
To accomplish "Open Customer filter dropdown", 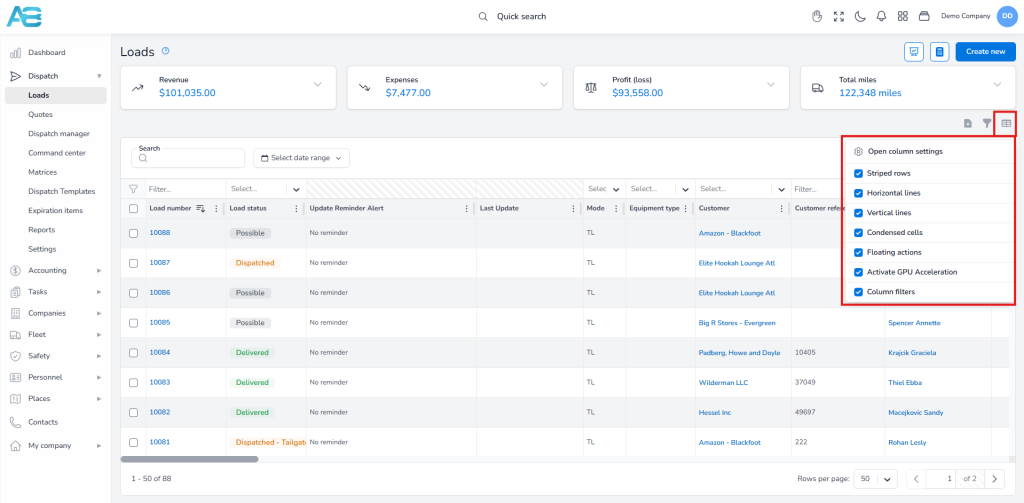I will coord(781,189).
